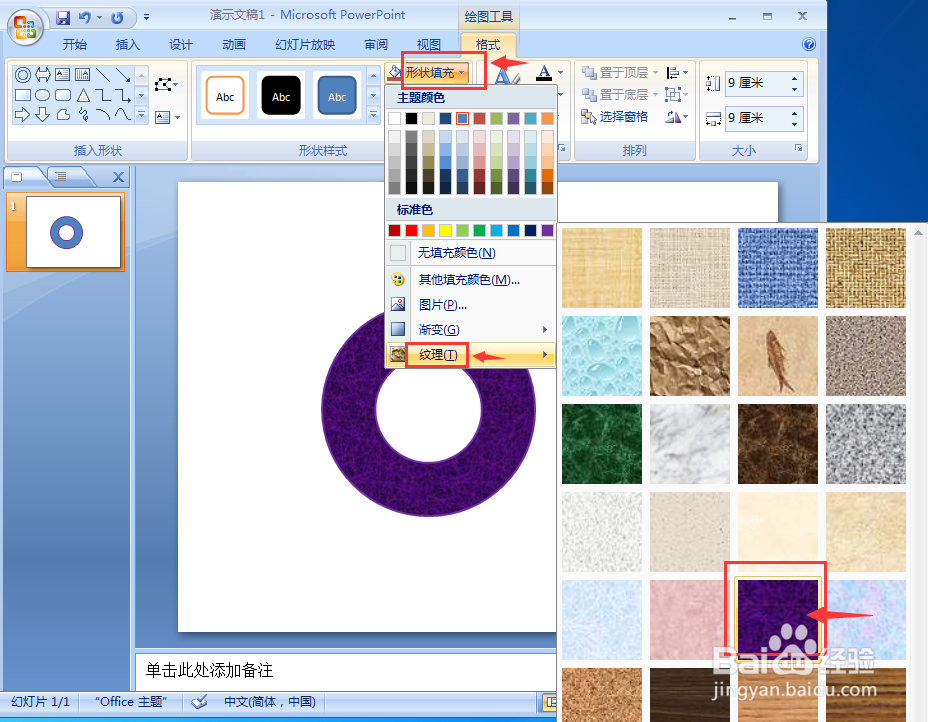
Task: Choose 其他填充颜色 (More Fill Colors) item
Action: pyautogui.click(x=471, y=279)
